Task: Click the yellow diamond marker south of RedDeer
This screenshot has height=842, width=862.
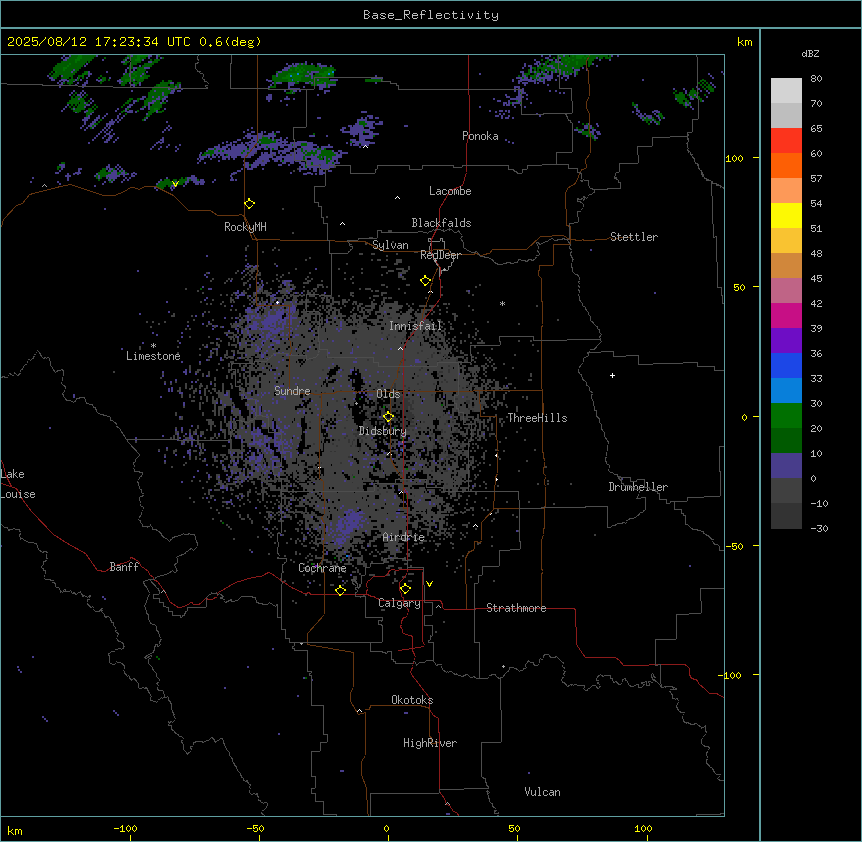Action: [426, 281]
